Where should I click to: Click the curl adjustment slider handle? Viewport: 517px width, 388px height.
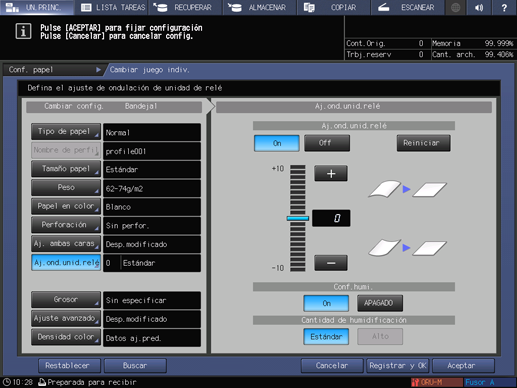point(298,218)
